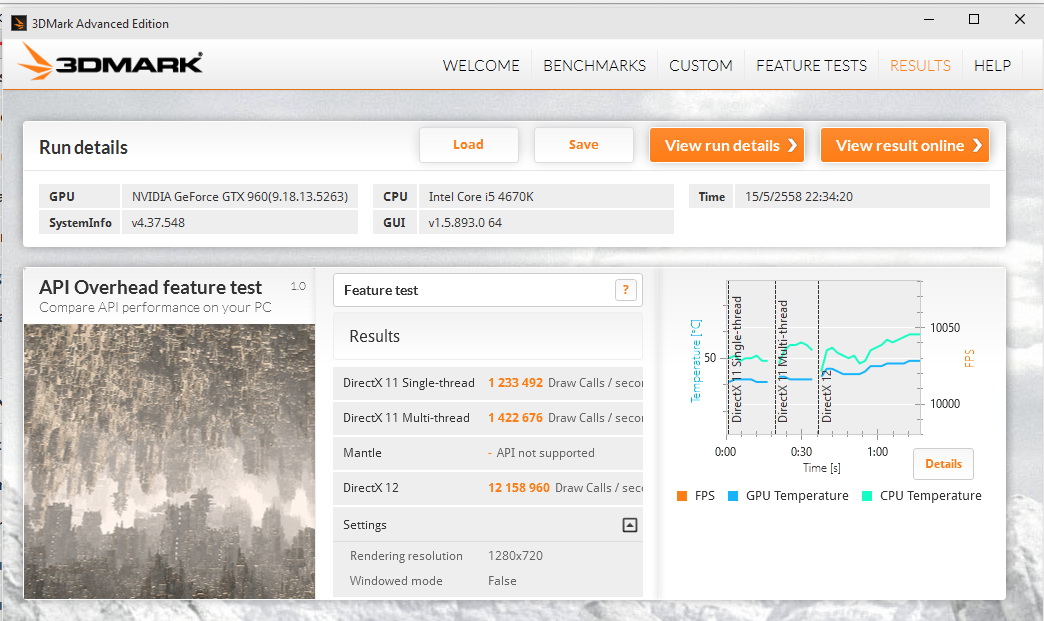Click the DirectX 11 Multi-thread result 1 422 676
The height and width of the screenshot is (621, 1044).
(515, 418)
